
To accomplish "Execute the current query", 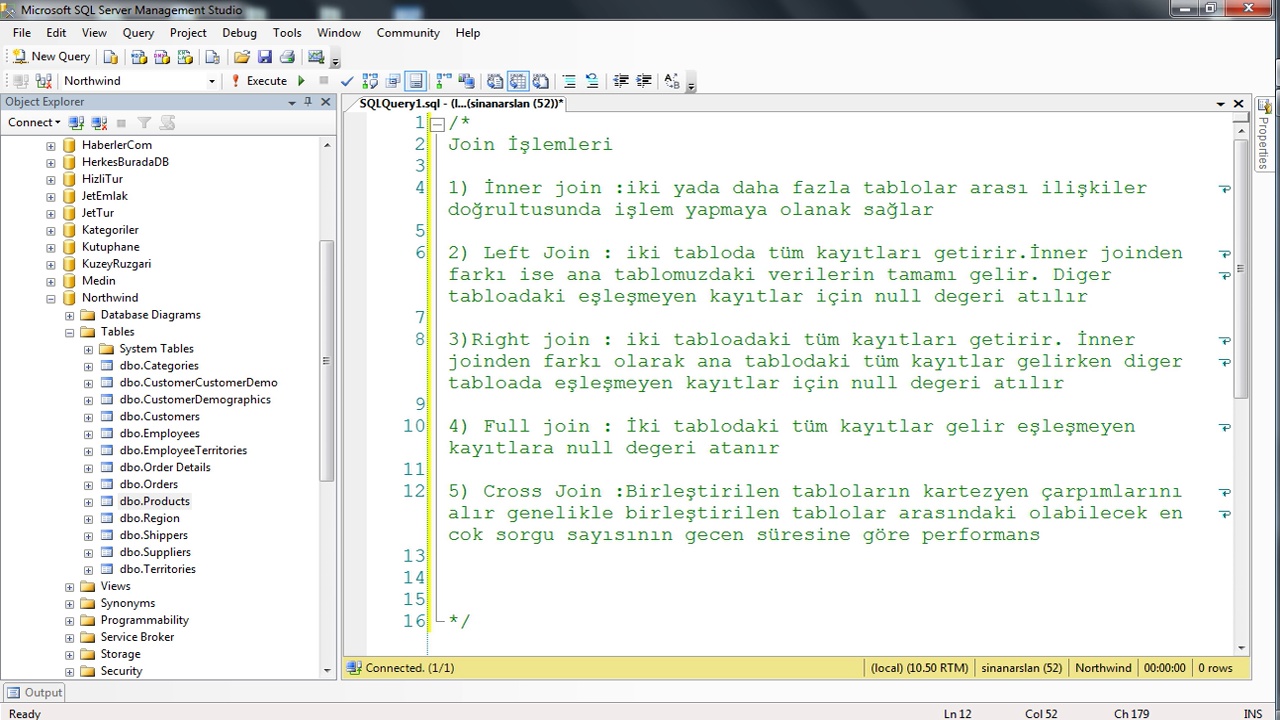I will click(259, 81).
